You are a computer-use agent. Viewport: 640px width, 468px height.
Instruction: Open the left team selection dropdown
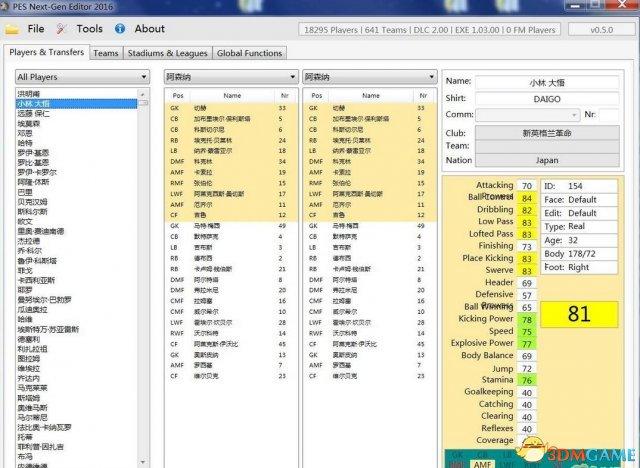(231, 77)
